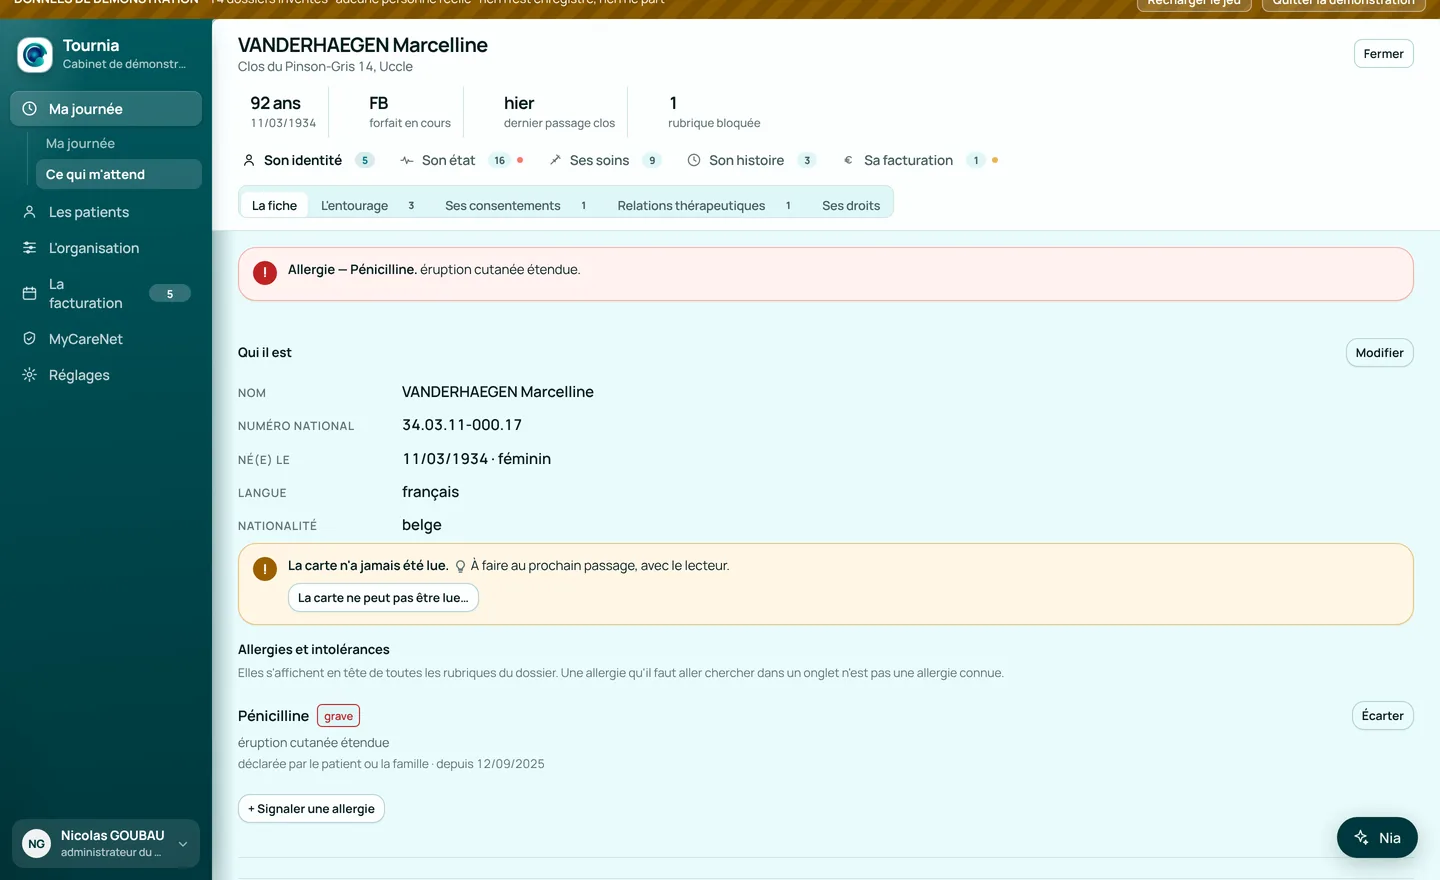Image resolution: width=1440 pixels, height=880 pixels.
Task: Click the '1 rubrique bloquée' summary
Action: pyautogui.click(x=714, y=111)
